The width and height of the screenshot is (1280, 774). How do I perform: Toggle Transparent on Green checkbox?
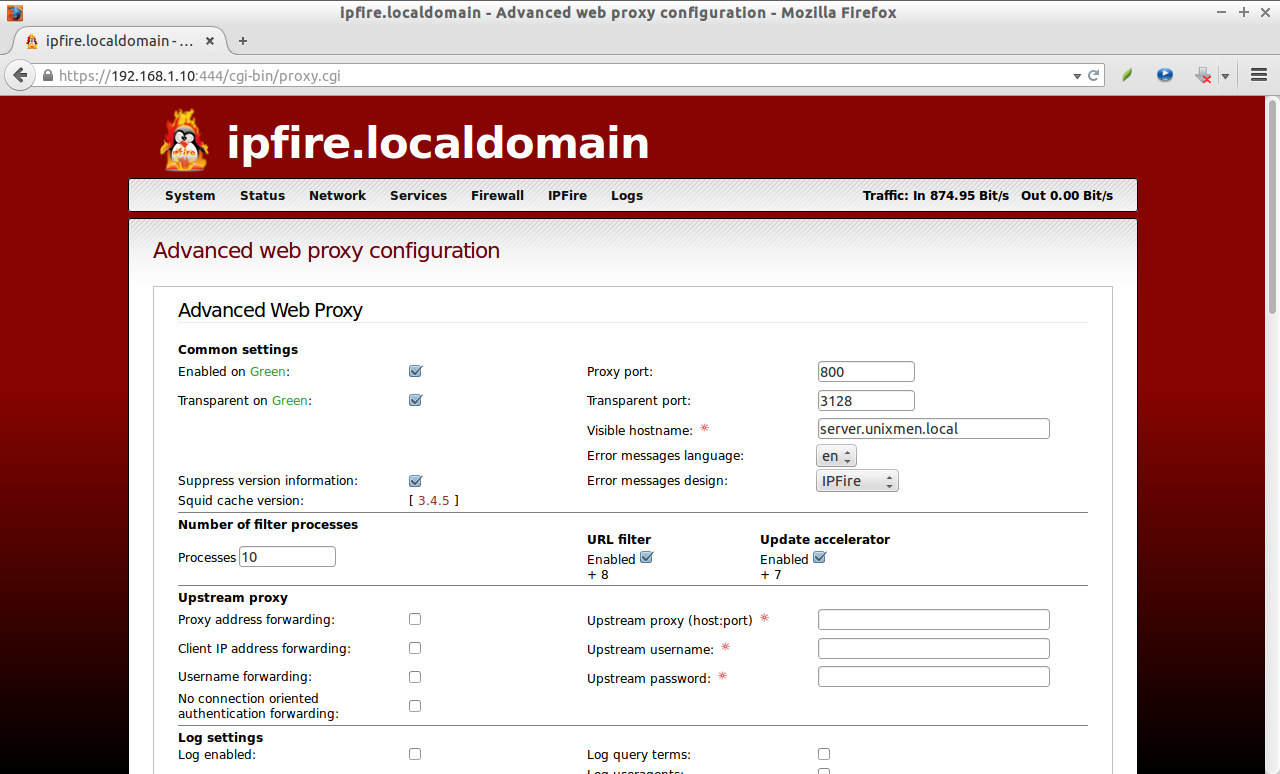(415, 400)
